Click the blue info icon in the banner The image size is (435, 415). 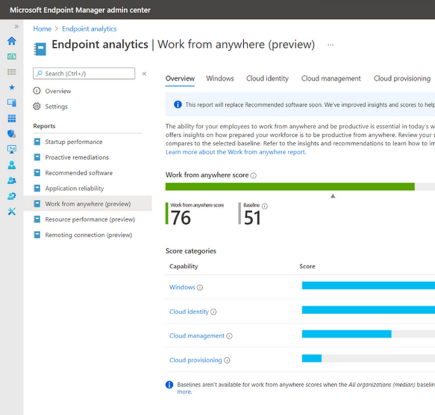tap(178, 105)
